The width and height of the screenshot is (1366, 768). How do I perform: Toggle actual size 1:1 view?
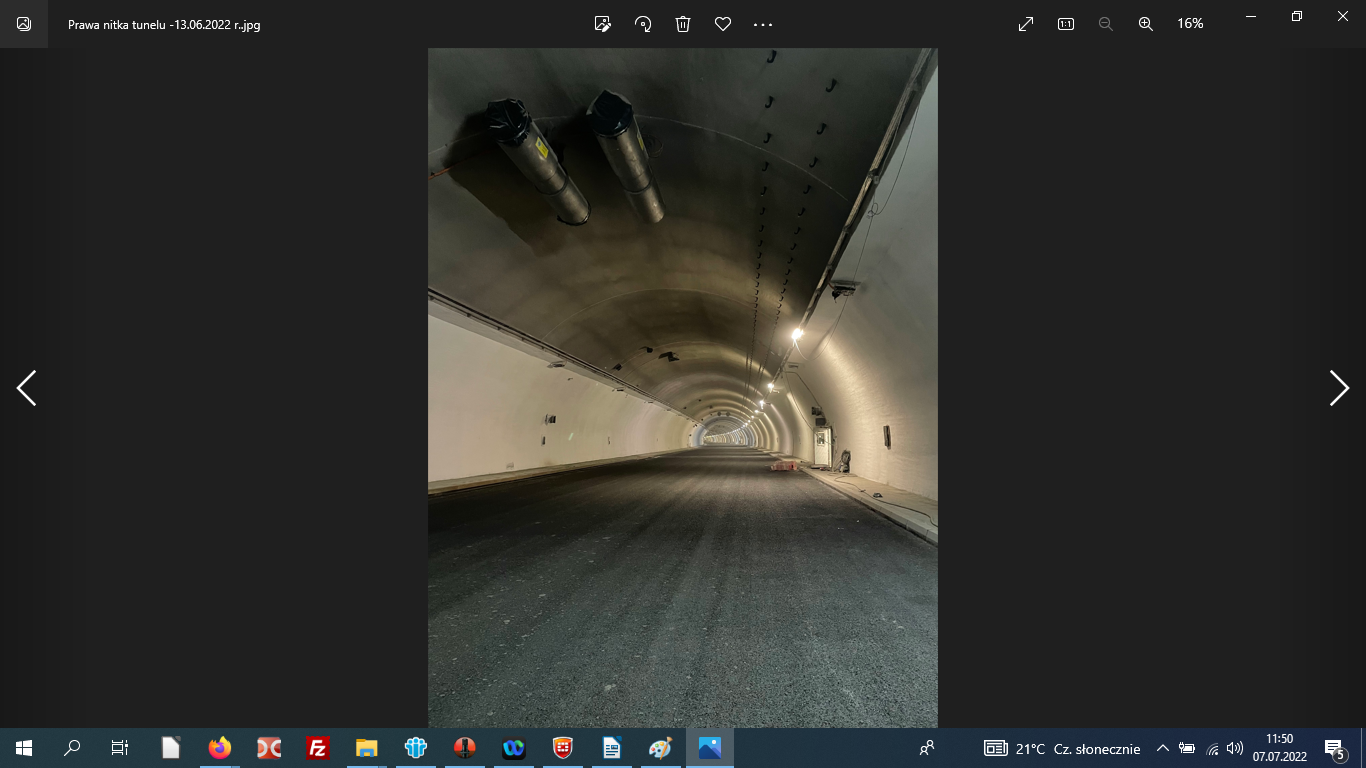click(1066, 24)
